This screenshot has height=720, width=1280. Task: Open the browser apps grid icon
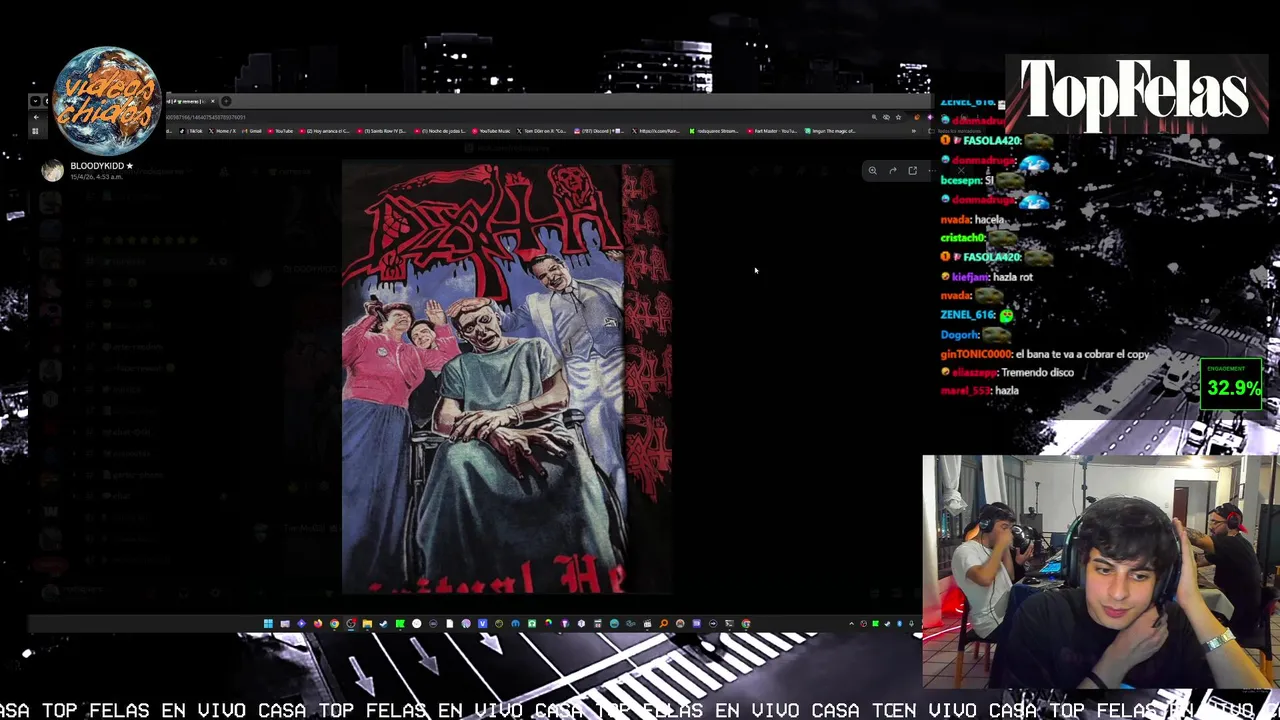pyautogui.click(x=35, y=131)
